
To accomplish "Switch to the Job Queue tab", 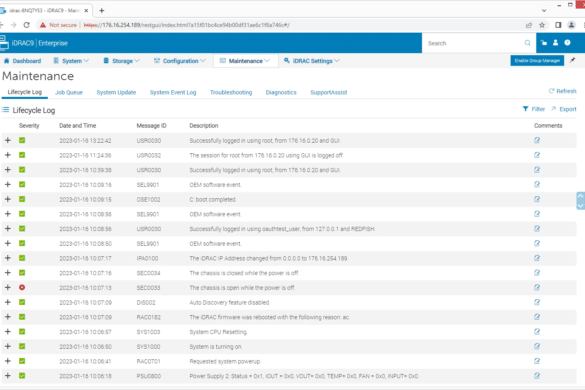I will click(69, 93).
